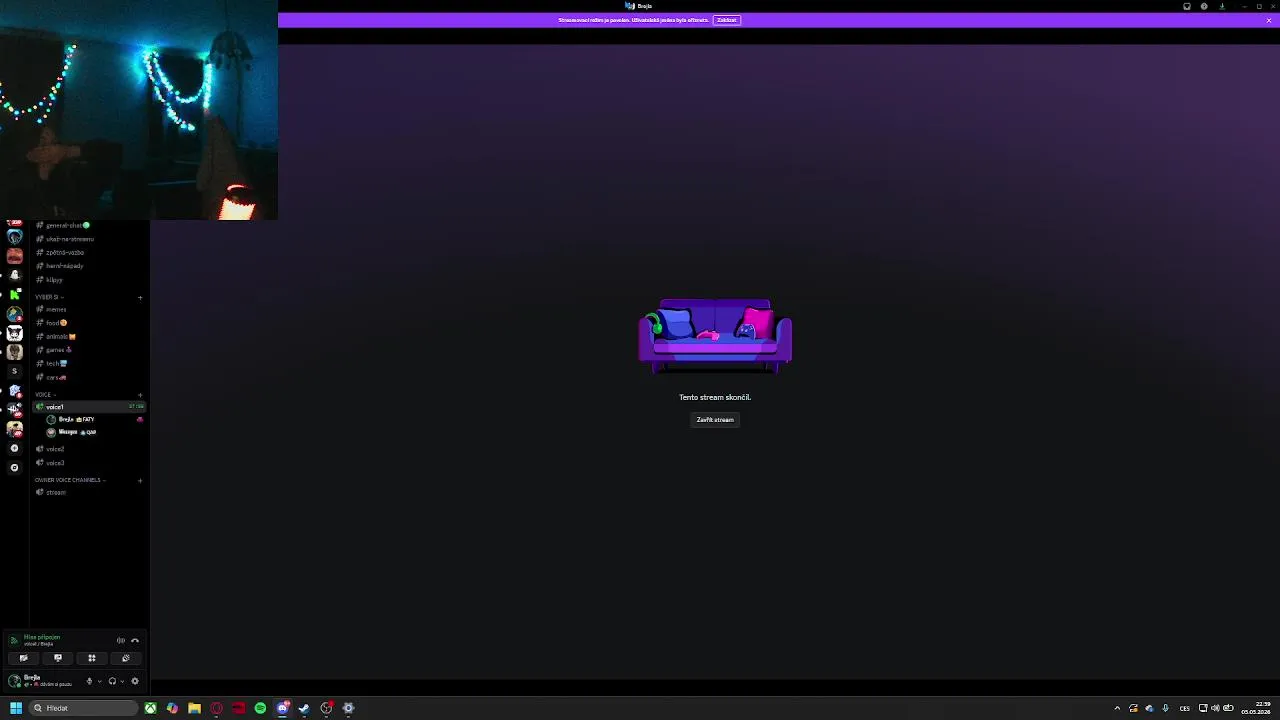
Task: Open Steam from the taskbar
Action: [304, 708]
